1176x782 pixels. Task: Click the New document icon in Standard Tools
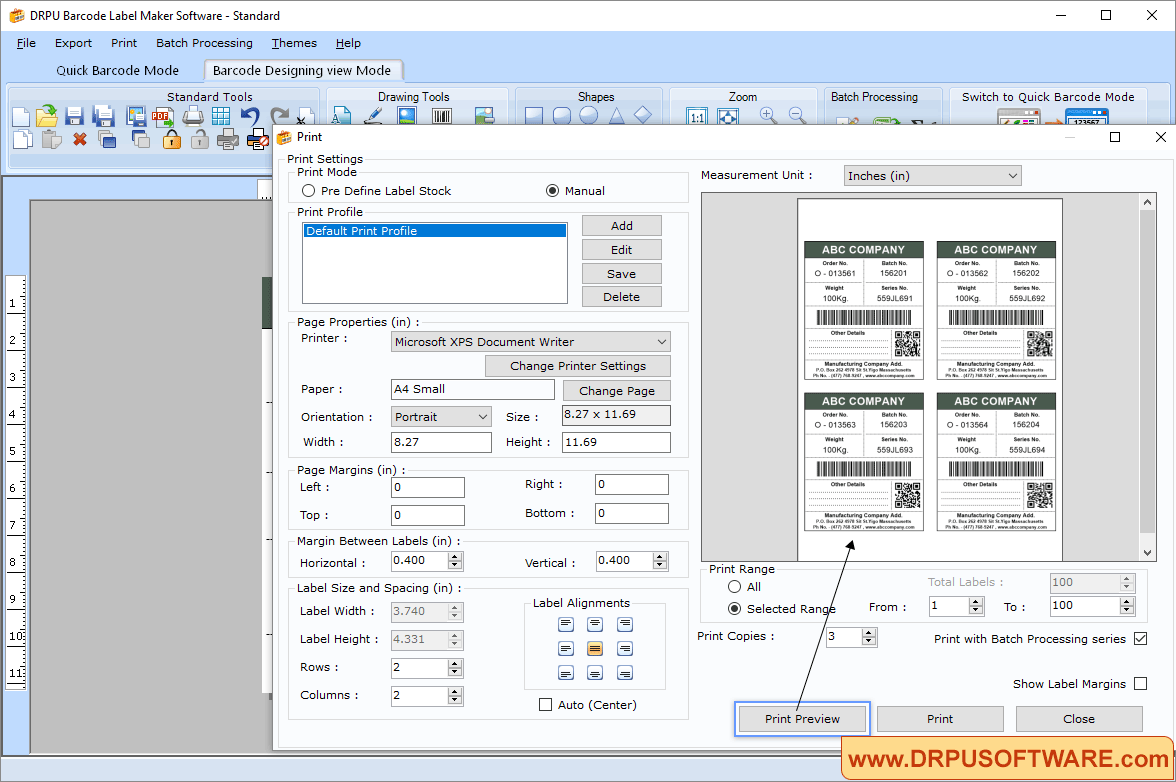pyautogui.click(x=21, y=116)
